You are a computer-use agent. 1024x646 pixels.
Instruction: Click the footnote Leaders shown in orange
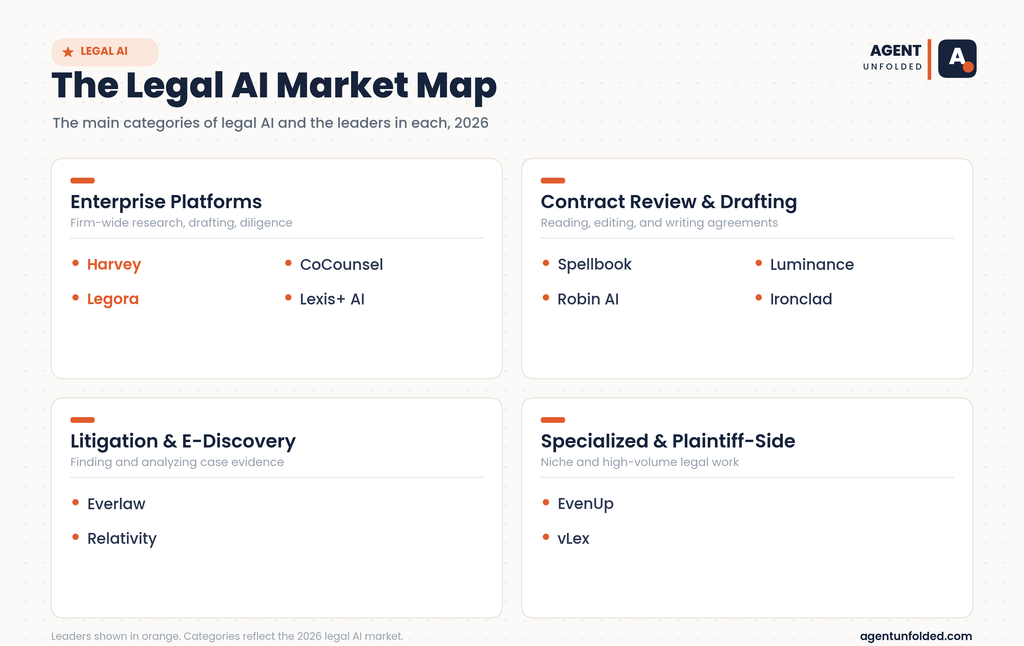227,636
